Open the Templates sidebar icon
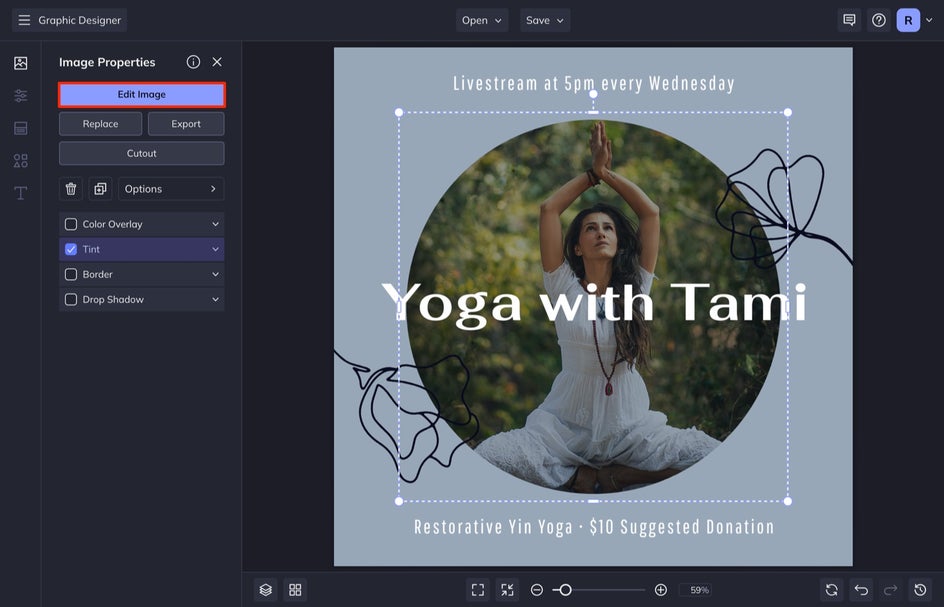 [x=20, y=128]
